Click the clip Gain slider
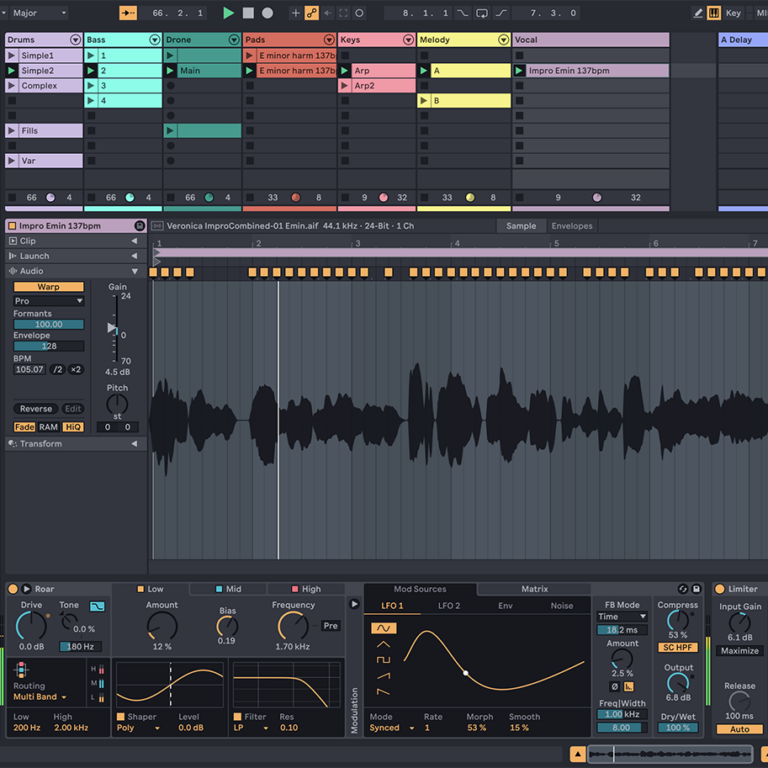This screenshot has width=768, height=768. click(x=112, y=328)
